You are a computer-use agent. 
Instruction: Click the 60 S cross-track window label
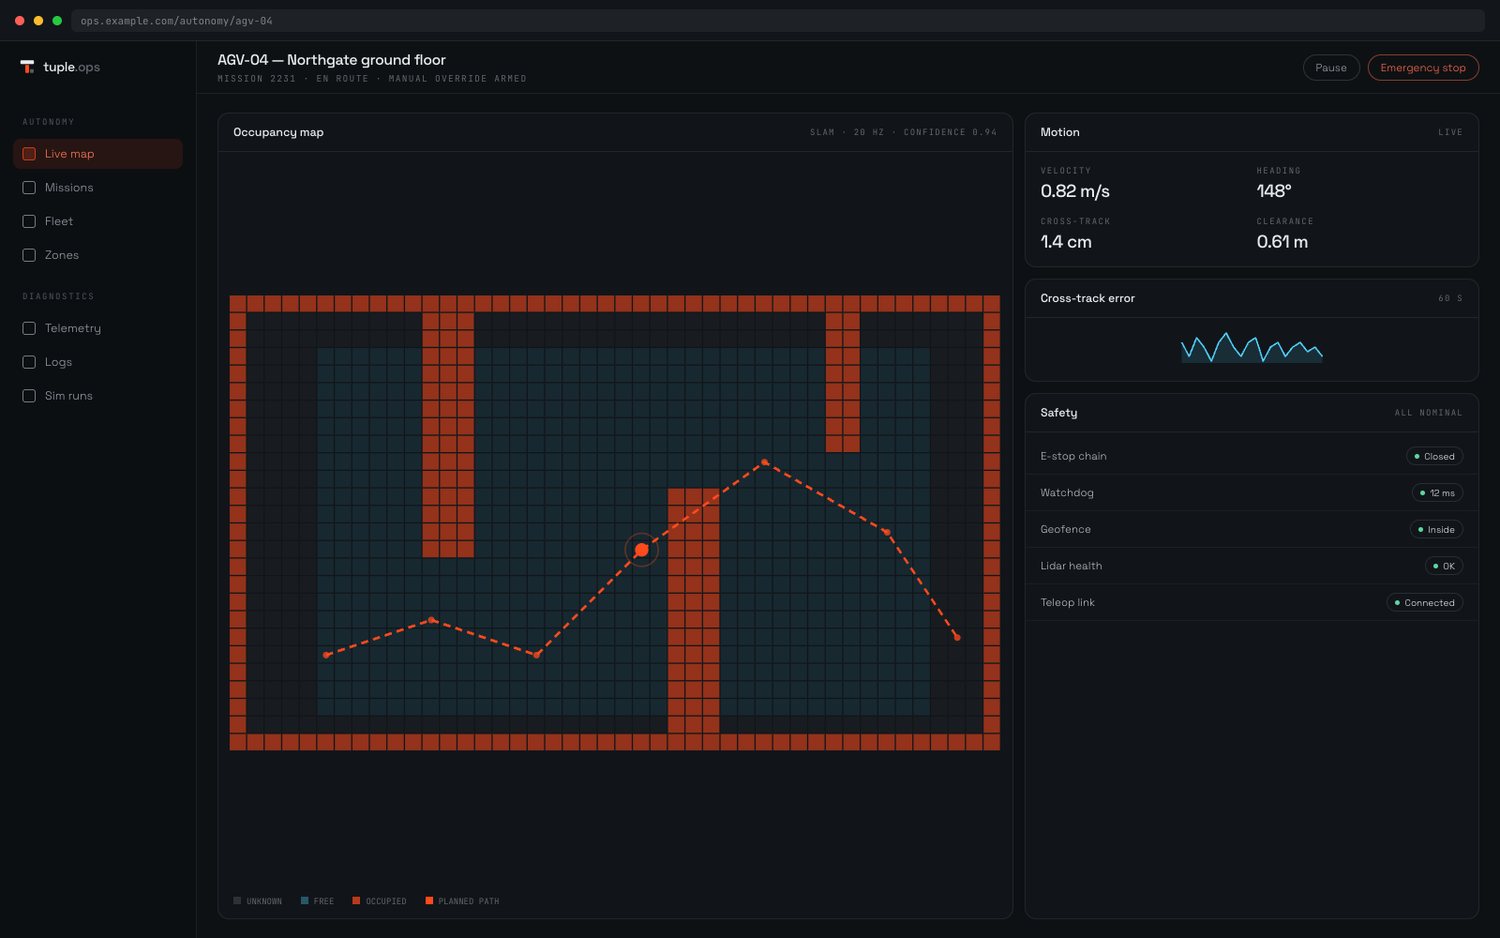1450,298
